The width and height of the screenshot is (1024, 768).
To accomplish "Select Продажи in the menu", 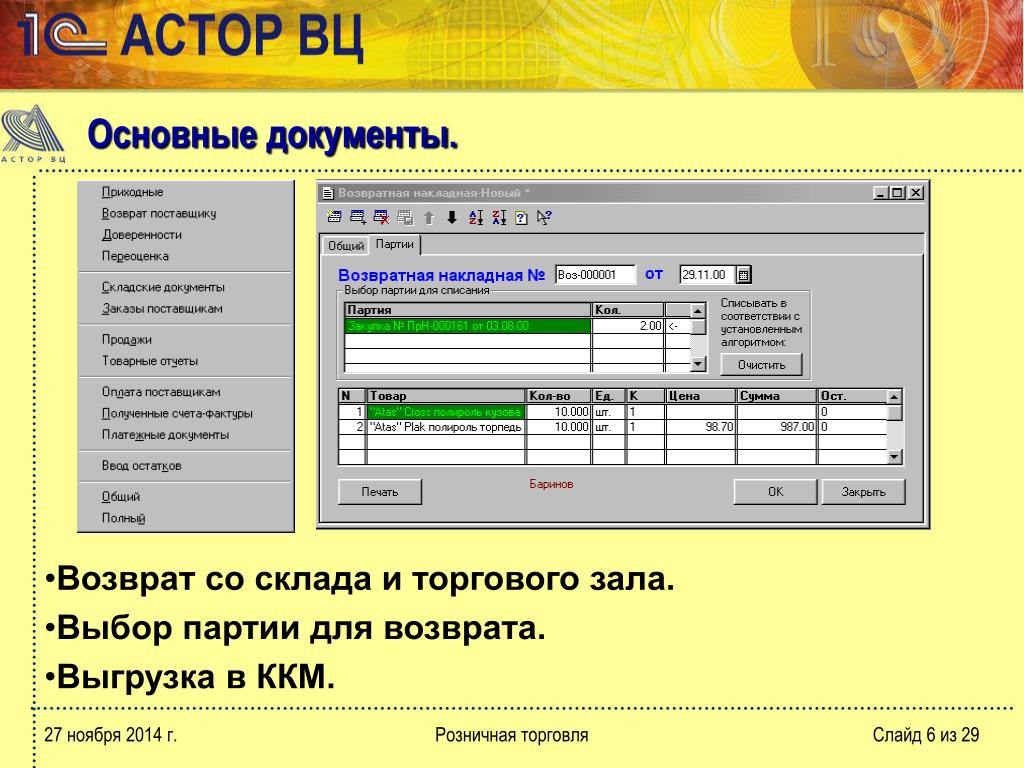I will (x=127, y=340).
